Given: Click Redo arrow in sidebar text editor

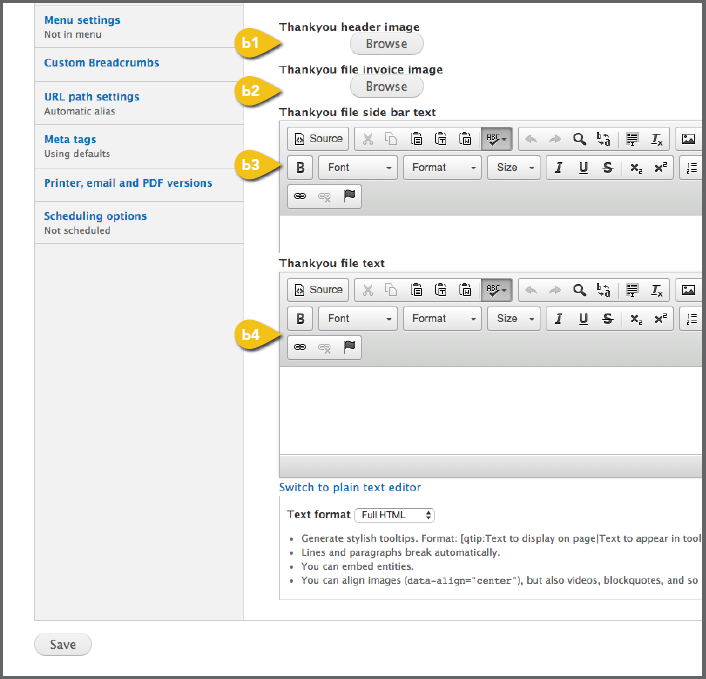Looking at the screenshot, I should [555, 139].
